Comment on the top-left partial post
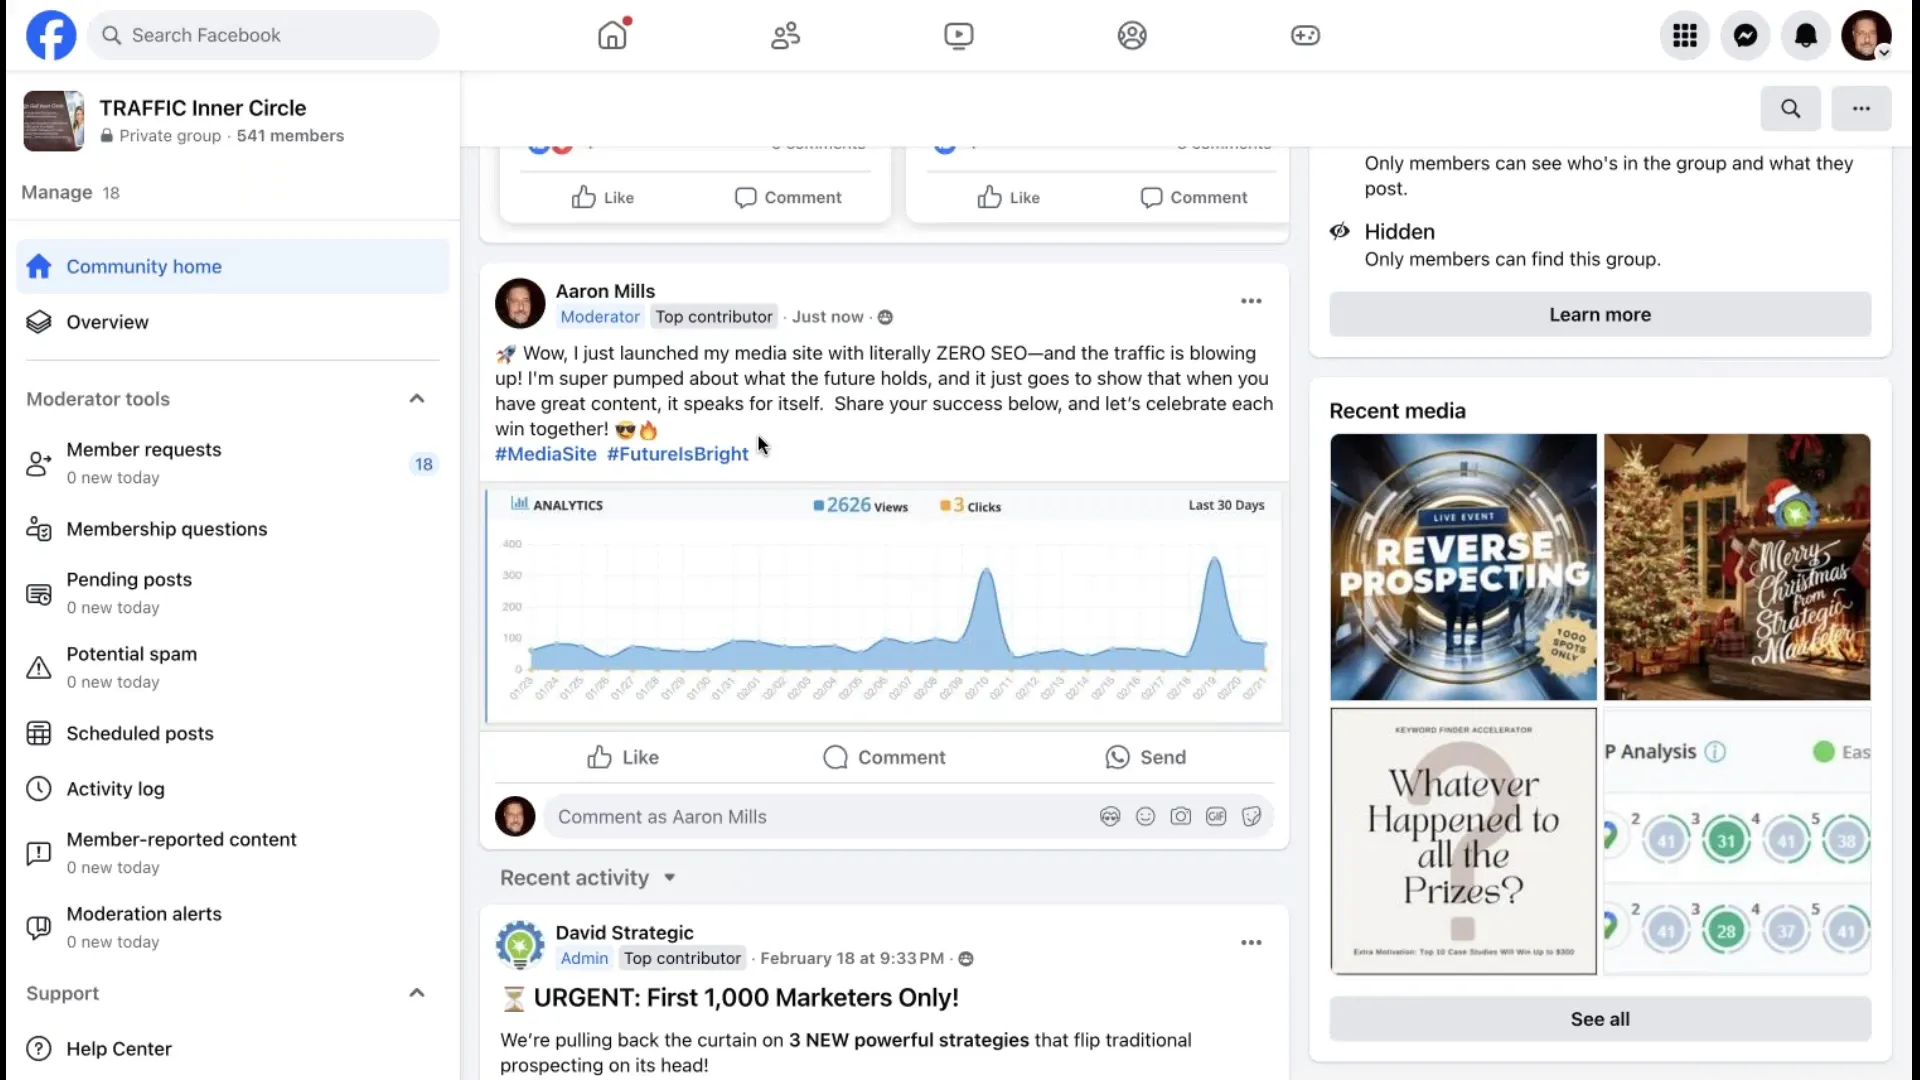Image resolution: width=1920 pixels, height=1080 pixels. 788,198
